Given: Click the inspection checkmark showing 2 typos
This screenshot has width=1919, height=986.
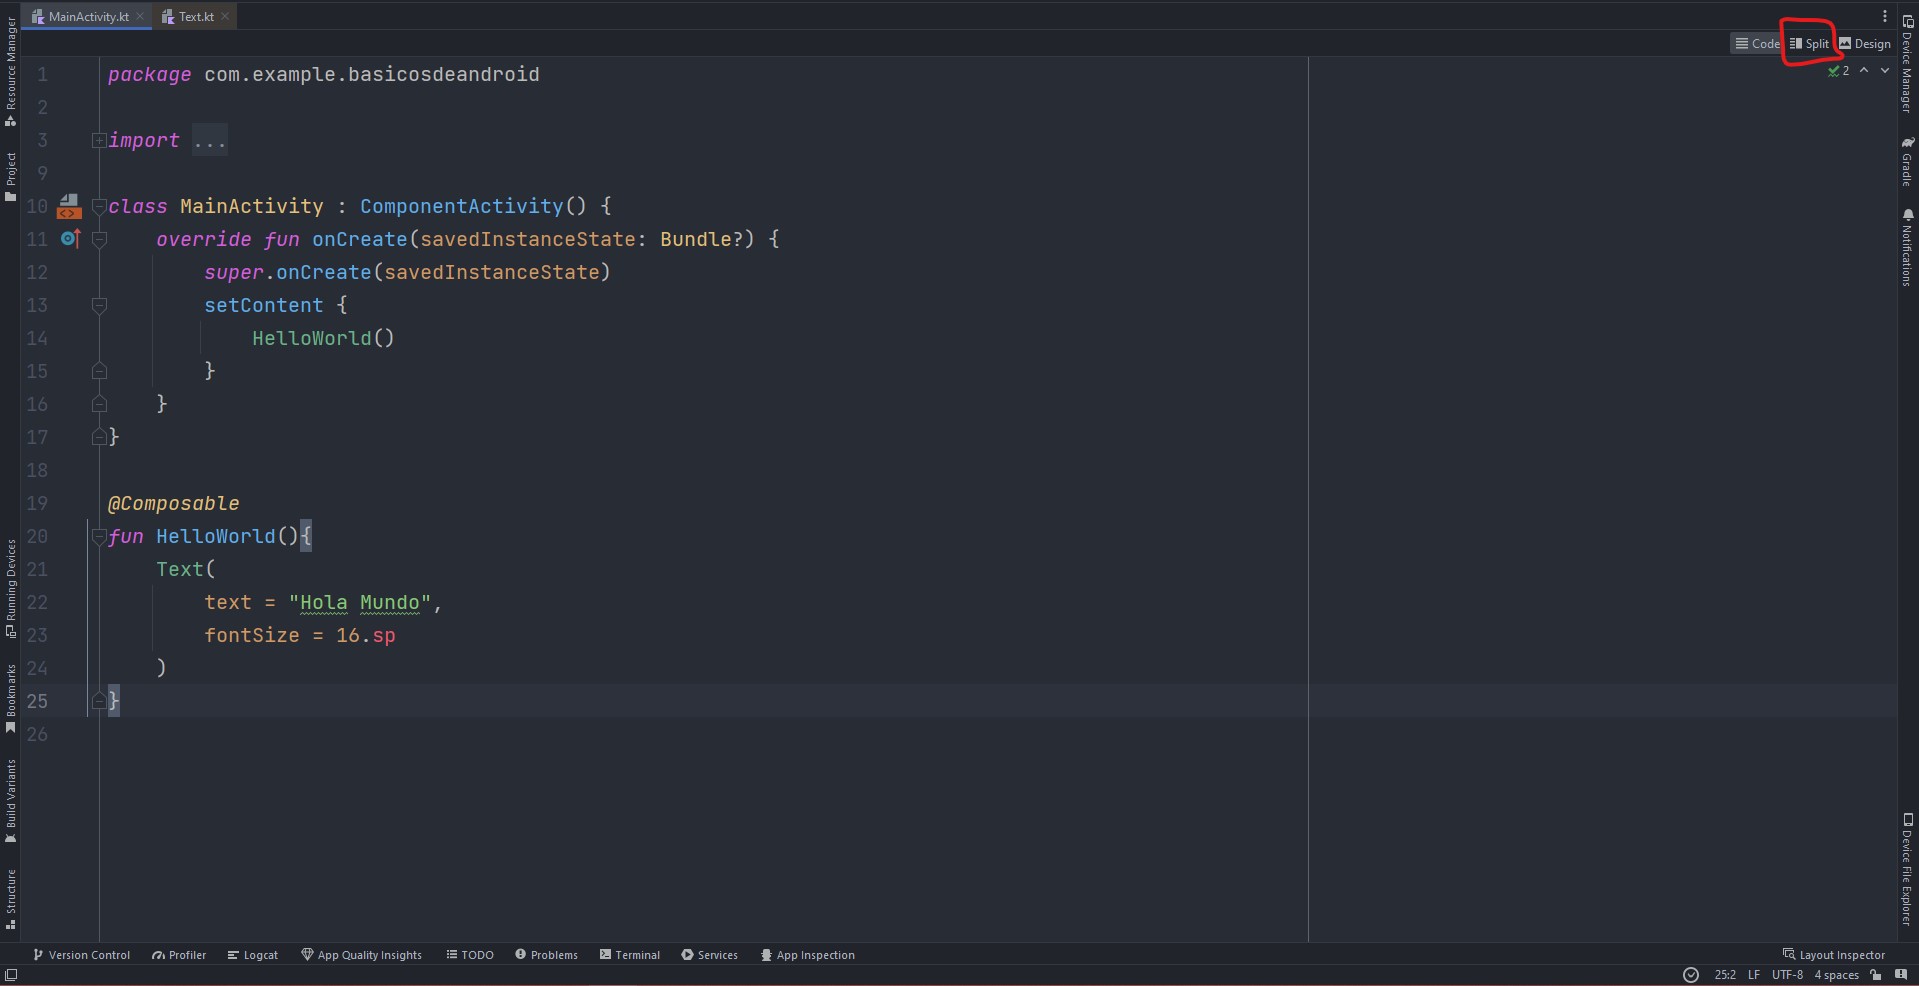Looking at the screenshot, I should coord(1838,71).
